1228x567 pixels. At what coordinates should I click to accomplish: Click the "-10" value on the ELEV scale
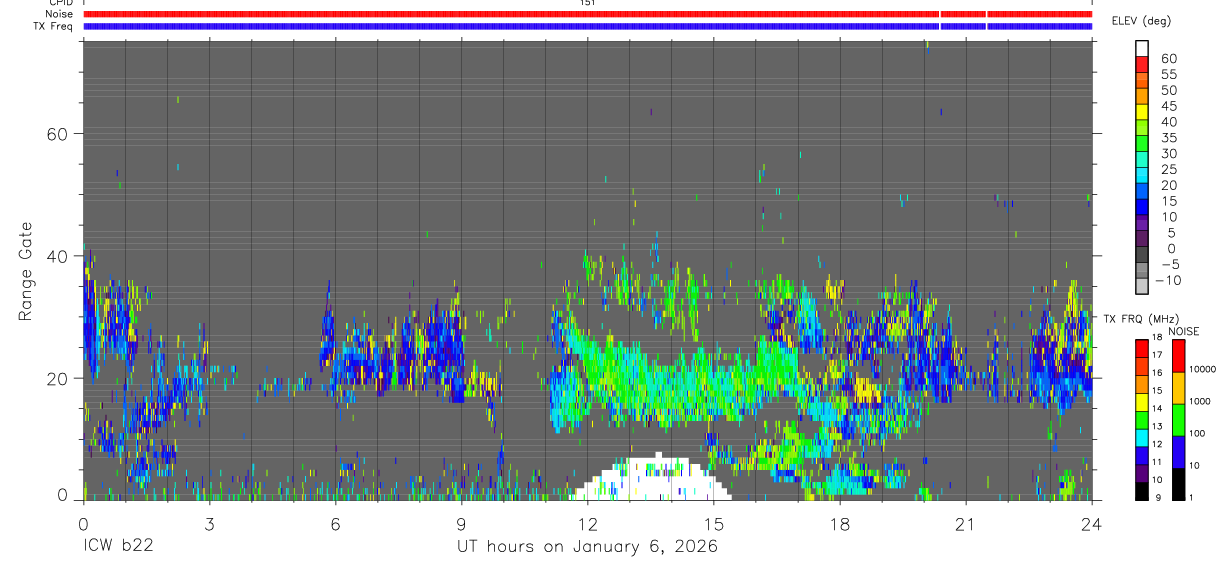1168,280
